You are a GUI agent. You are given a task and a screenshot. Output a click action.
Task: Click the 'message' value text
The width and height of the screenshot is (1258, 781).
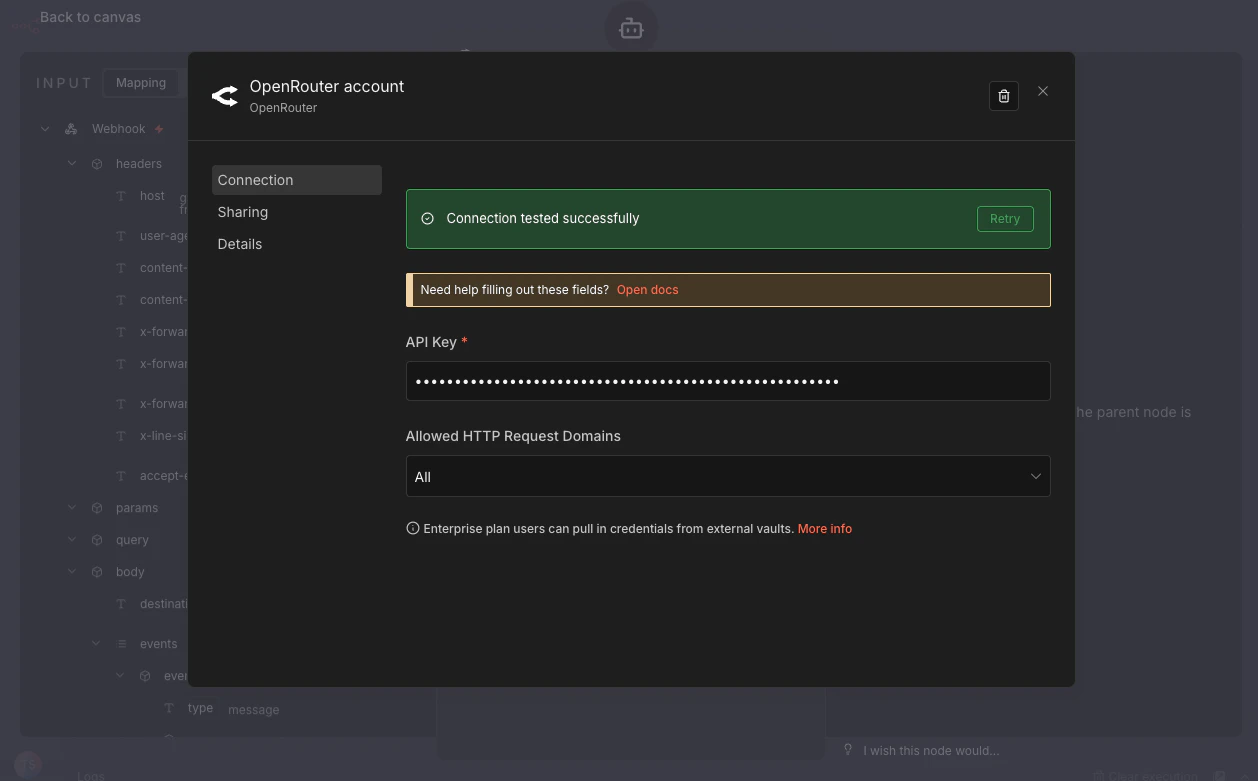coord(253,710)
